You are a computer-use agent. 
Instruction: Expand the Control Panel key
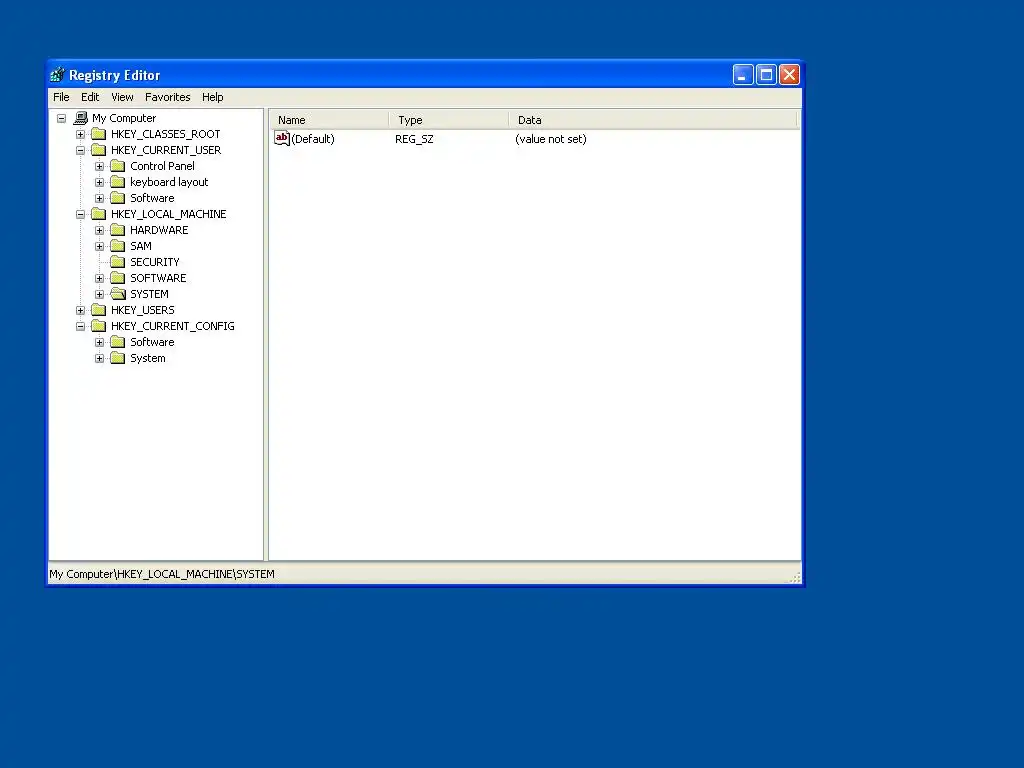[x=99, y=167]
